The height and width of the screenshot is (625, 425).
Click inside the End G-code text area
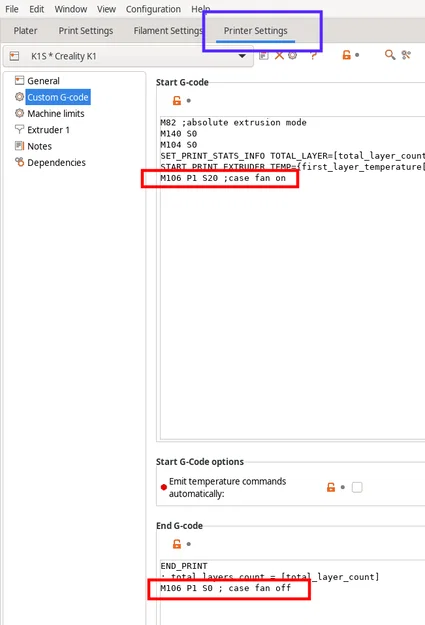[293, 592]
